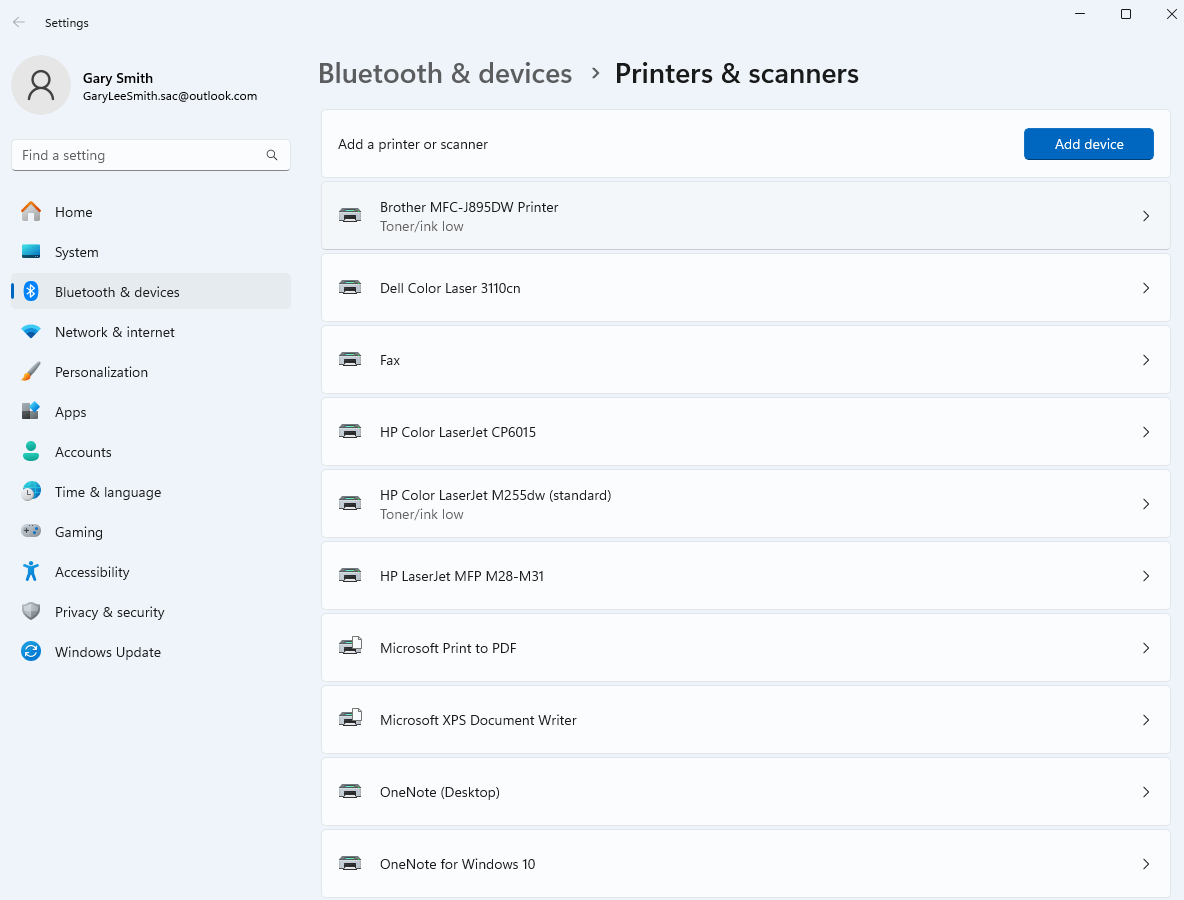Screen dimensions: 1184x900
Task: Open Windows Update
Action: click(x=108, y=652)
